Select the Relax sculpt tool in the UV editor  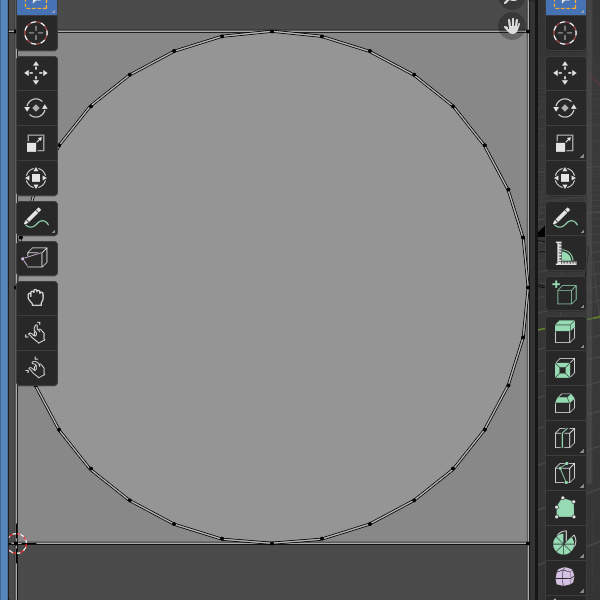tap(36, 333)
